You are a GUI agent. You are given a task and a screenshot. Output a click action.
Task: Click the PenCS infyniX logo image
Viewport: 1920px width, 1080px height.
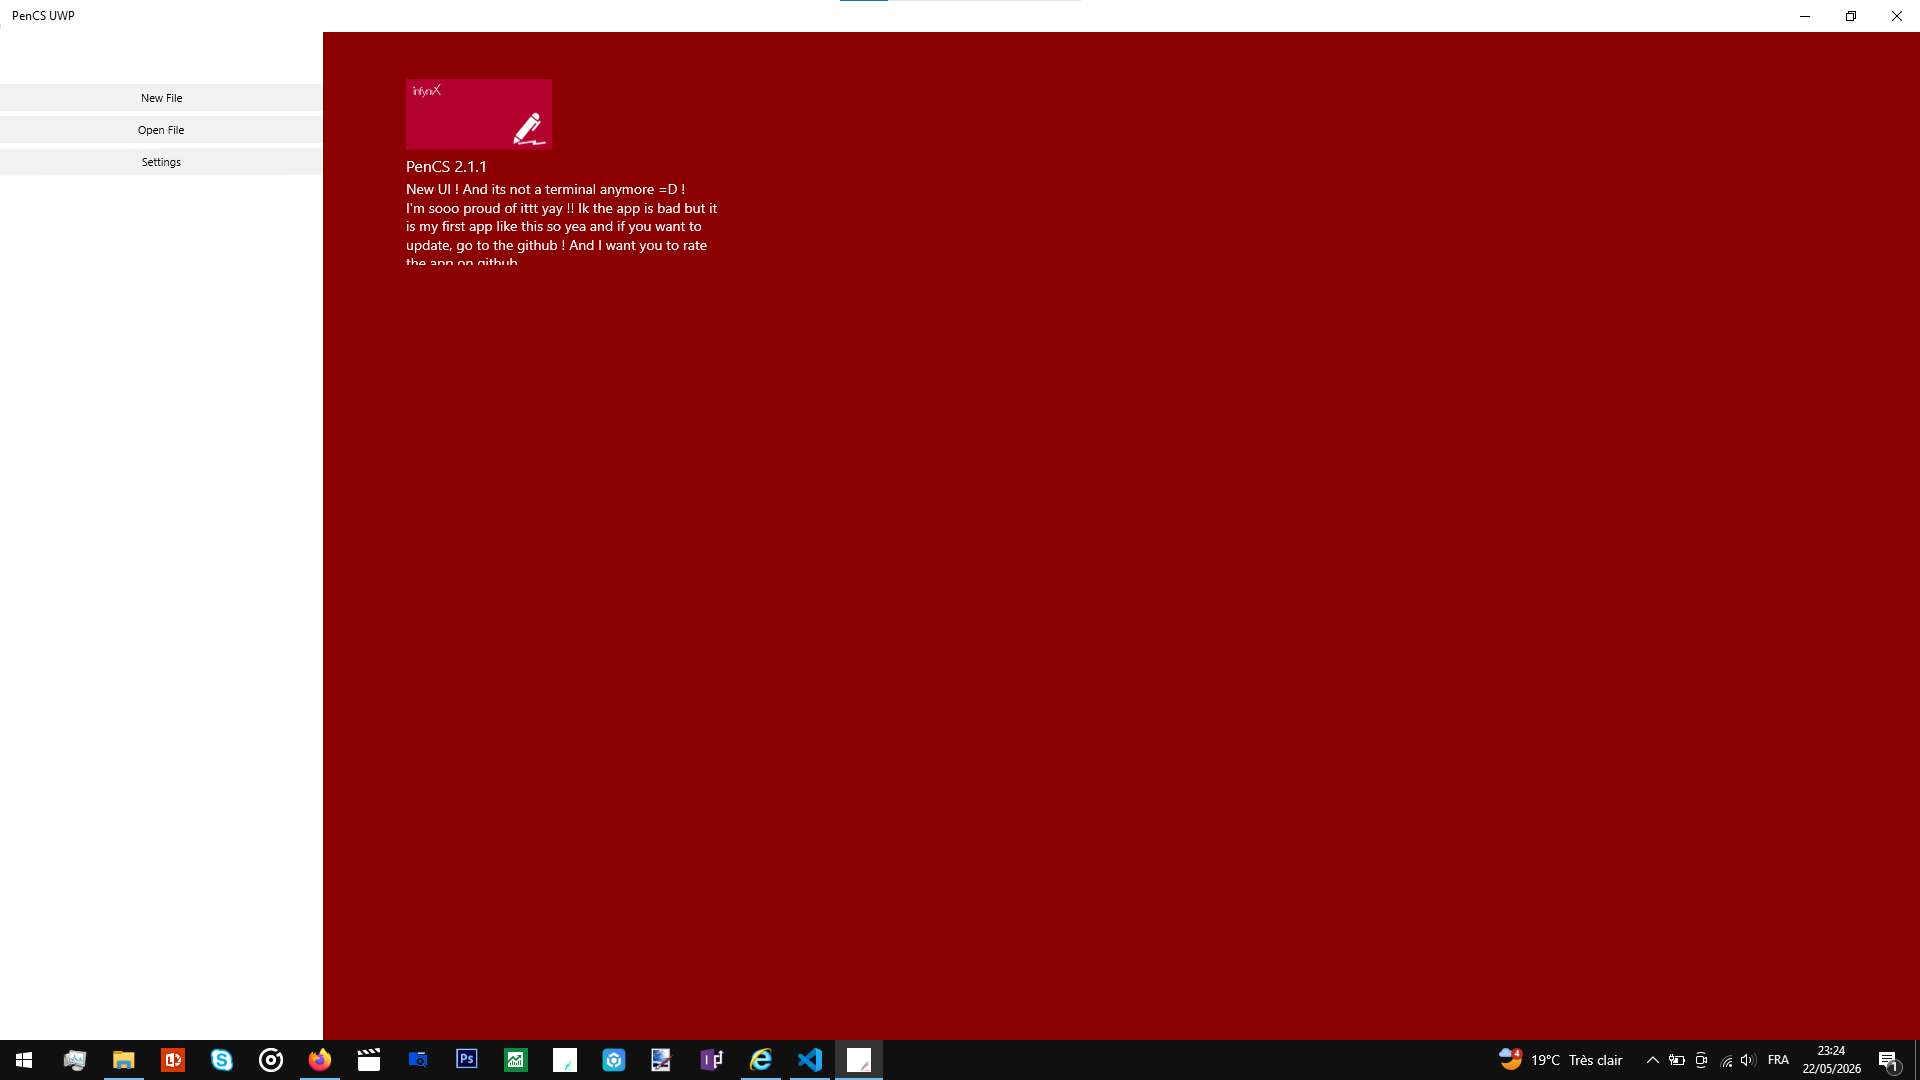(x=479, y=114)
